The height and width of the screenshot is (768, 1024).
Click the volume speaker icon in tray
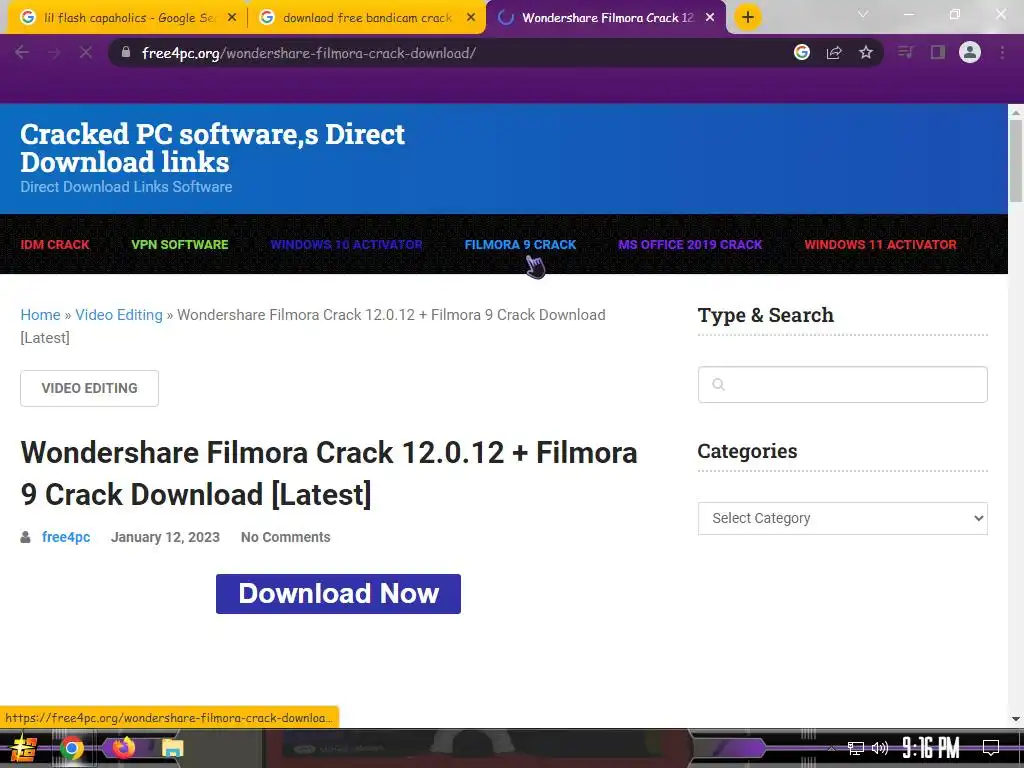[880, 748]
